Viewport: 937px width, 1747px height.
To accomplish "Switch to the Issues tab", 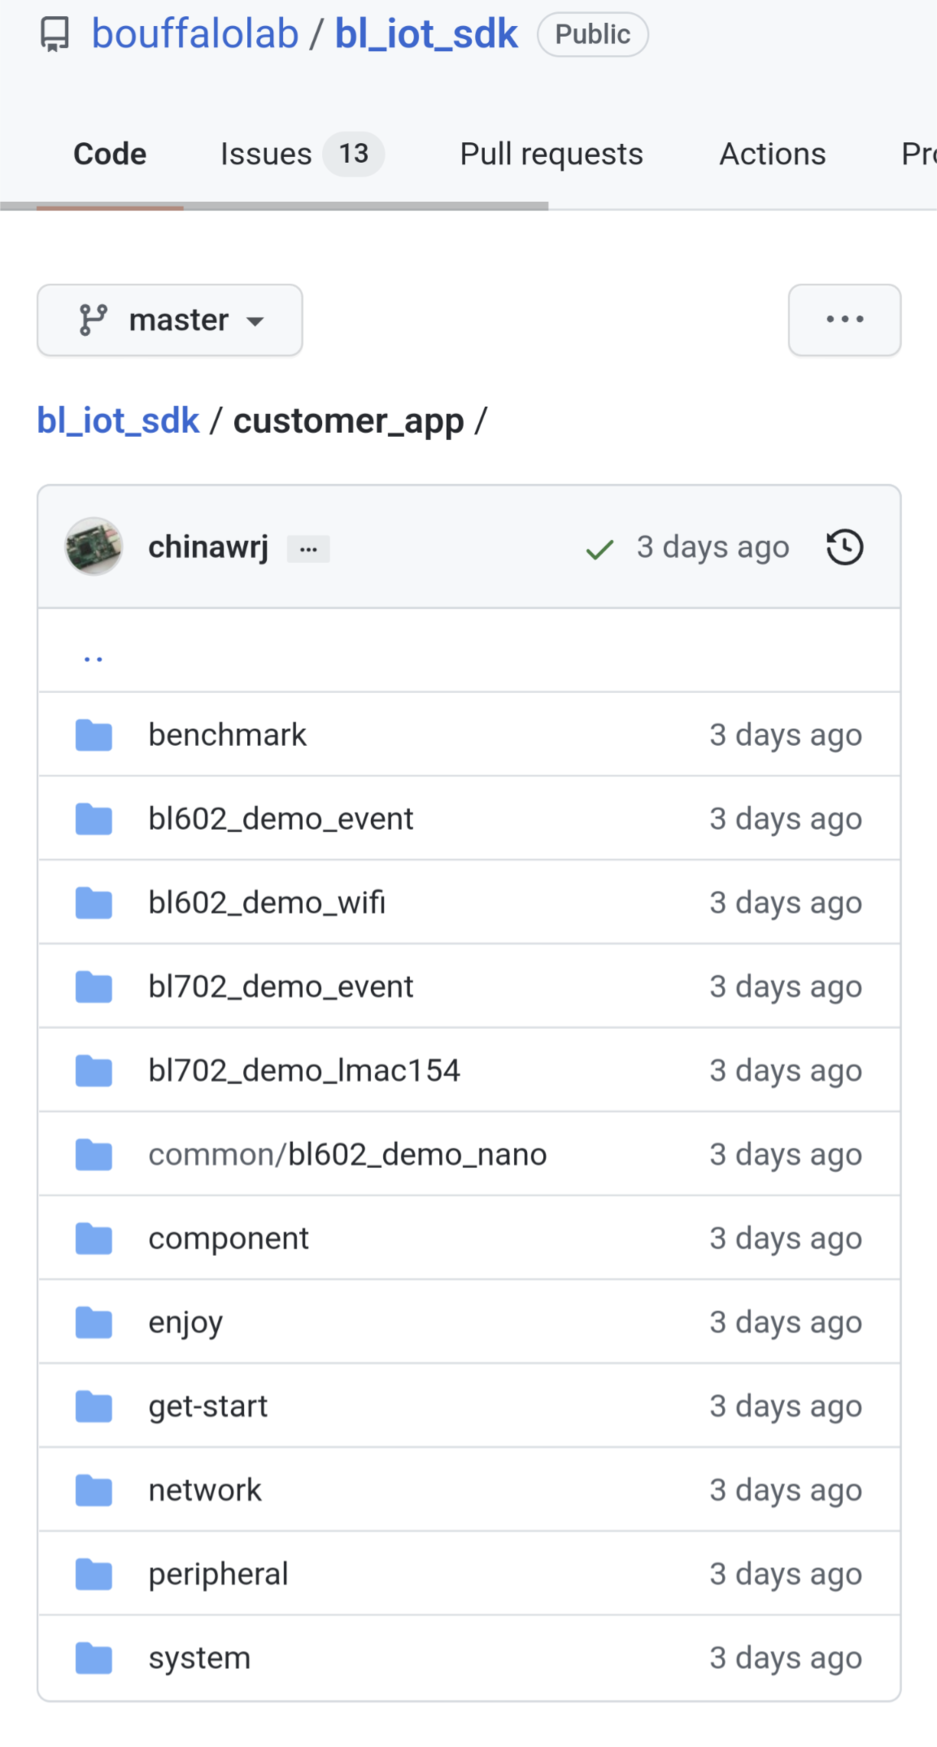I will click(x=300, y=154).
